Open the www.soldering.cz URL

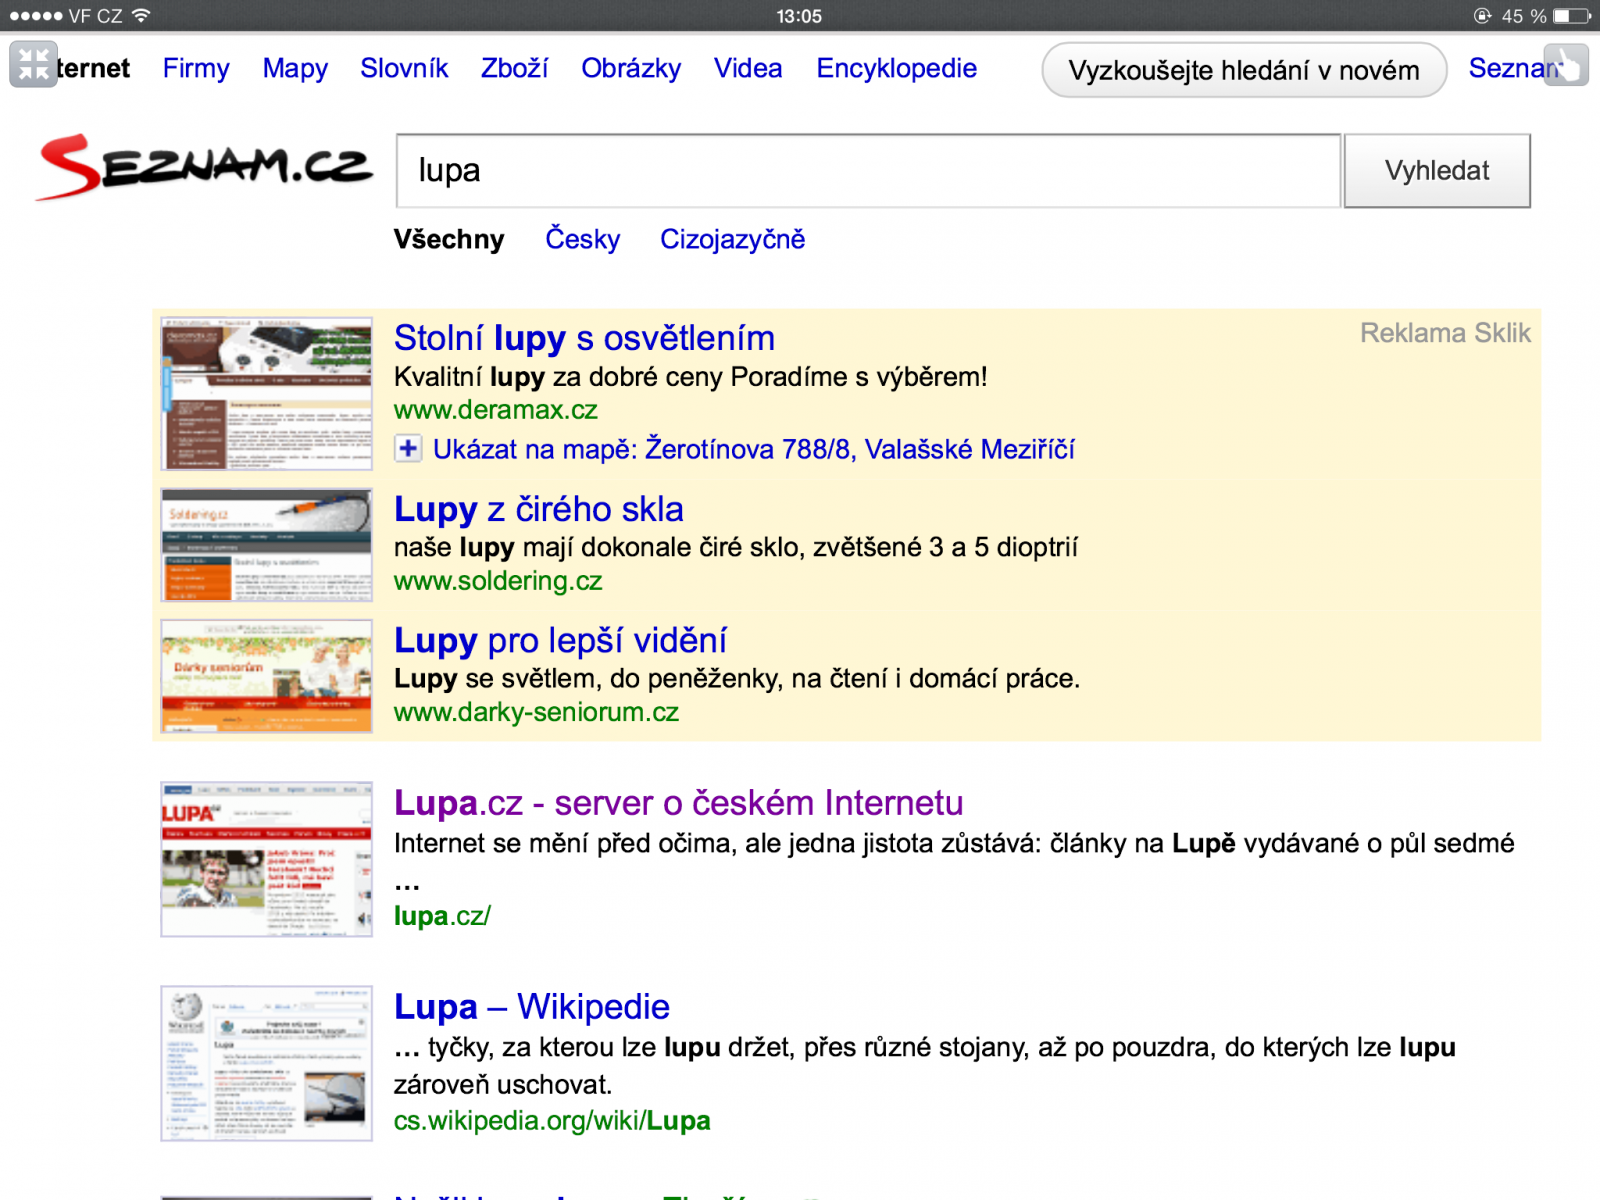[x=498, y=581]
